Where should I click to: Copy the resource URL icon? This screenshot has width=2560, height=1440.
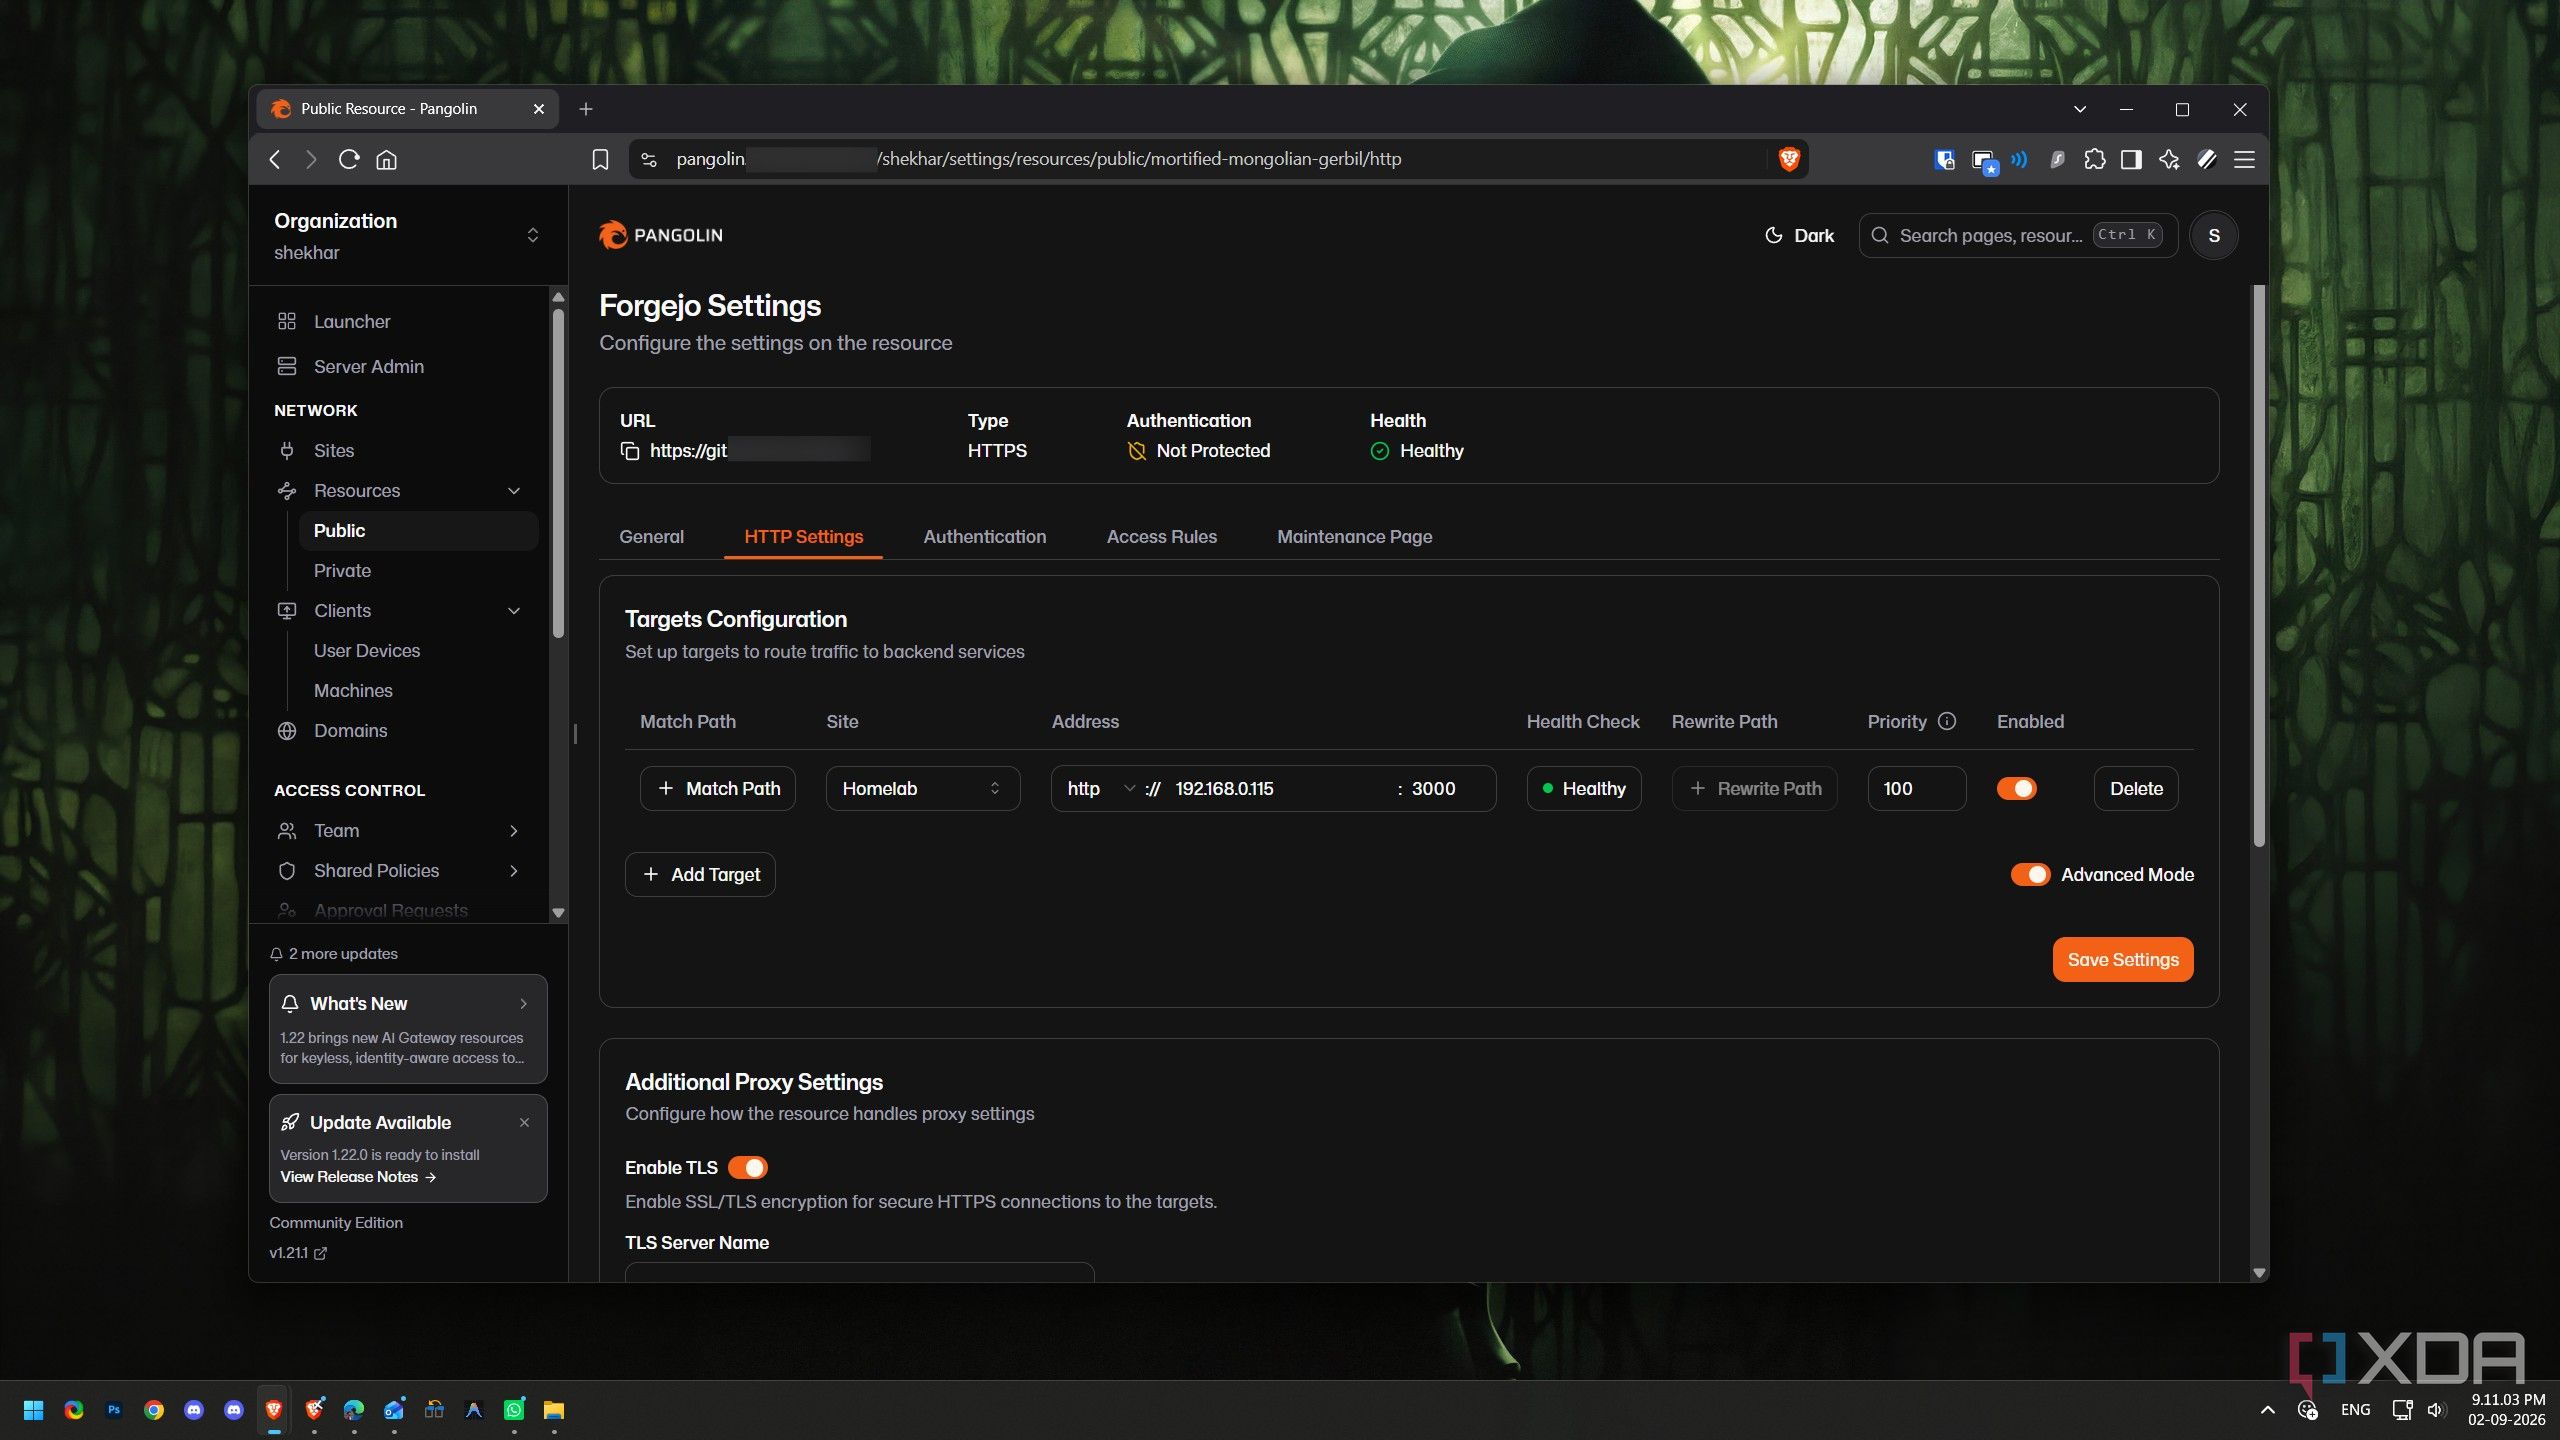pyautogui.click(x=630, y=451)
